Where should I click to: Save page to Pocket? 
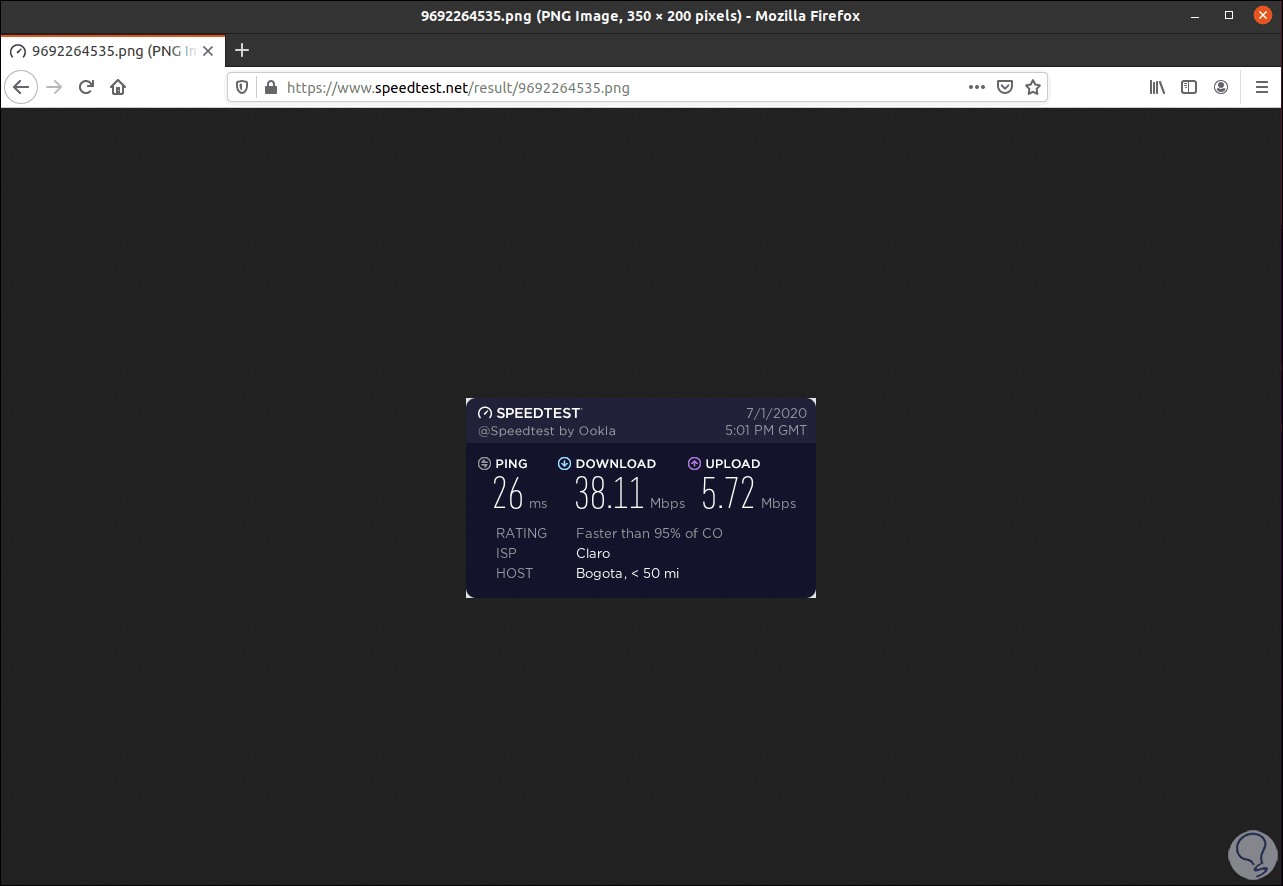click(1005, 87)
